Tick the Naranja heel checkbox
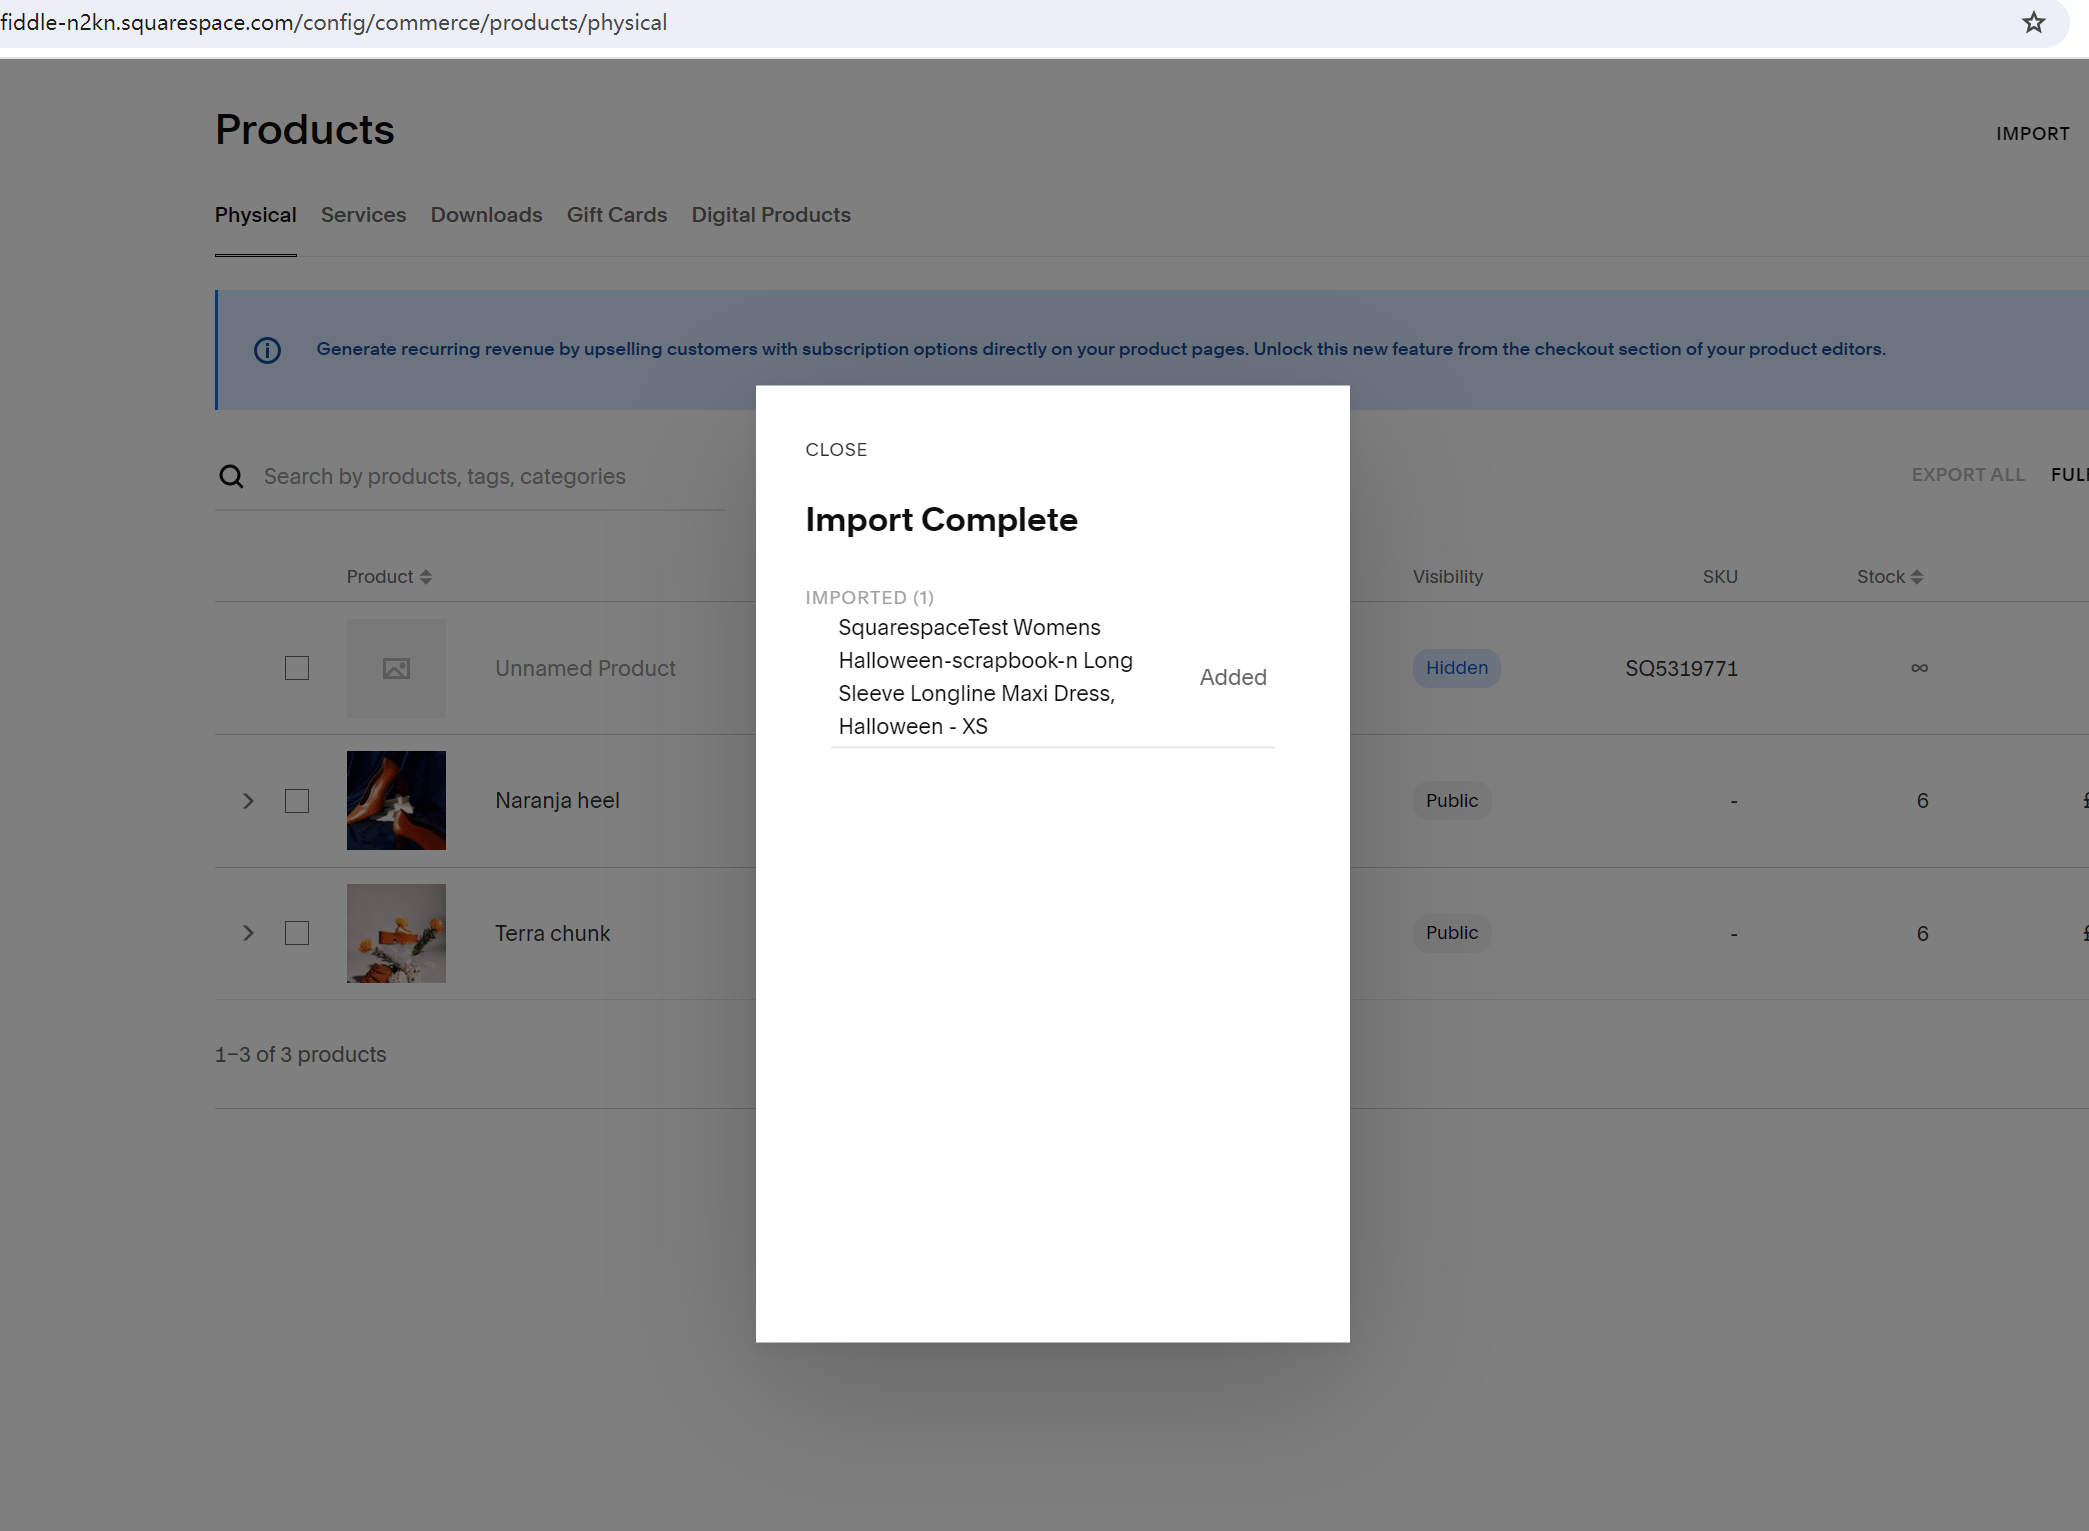 (x=297, y=801)
